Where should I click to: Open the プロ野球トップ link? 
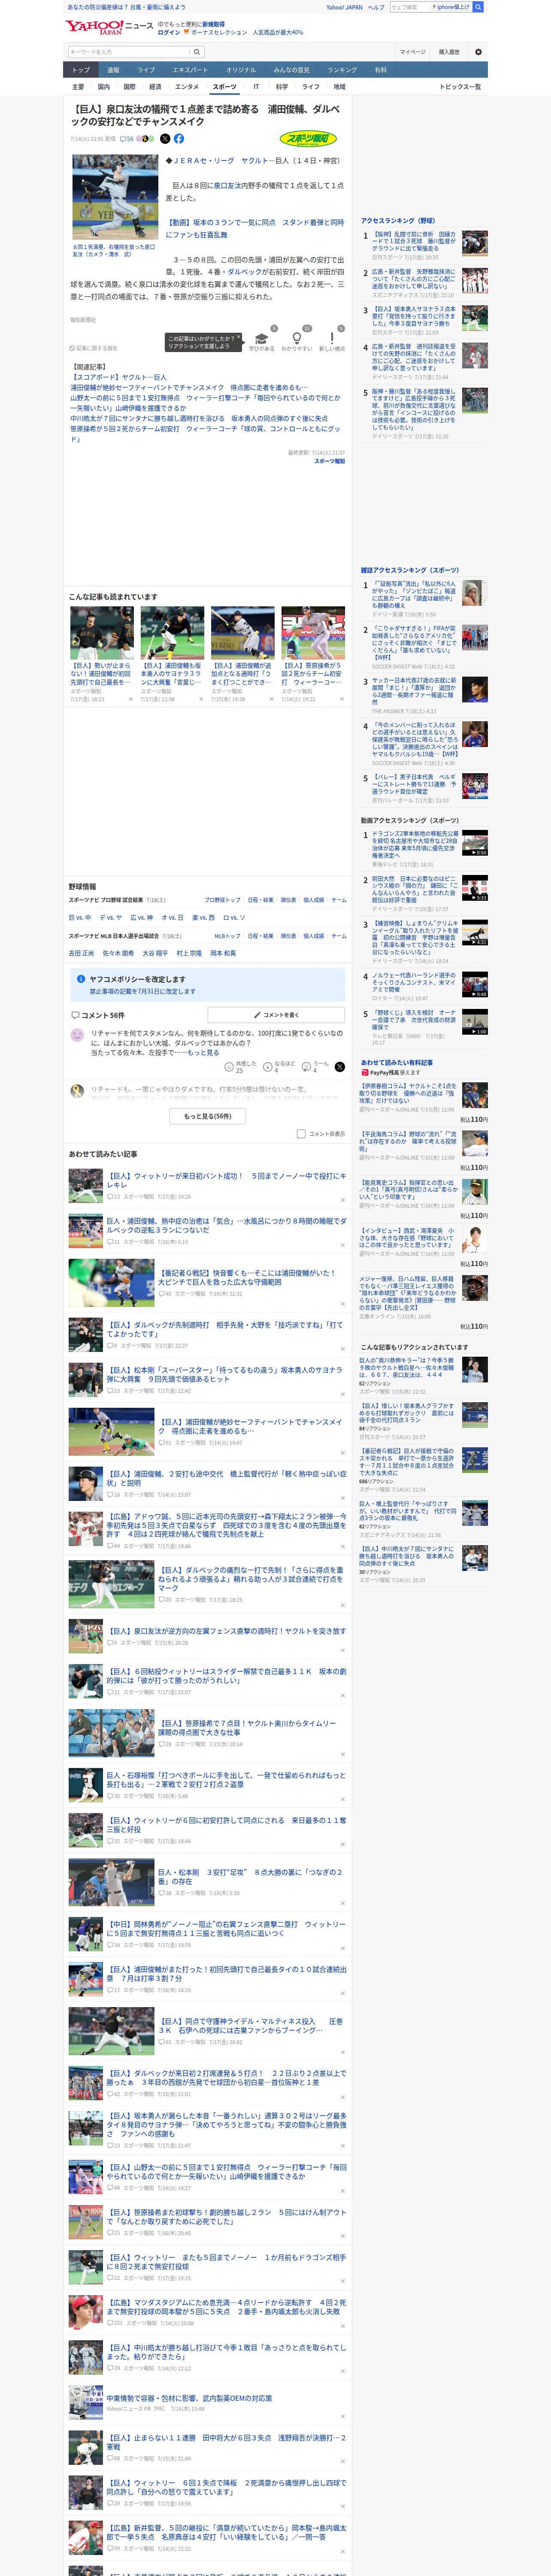[x=222, y=900]
